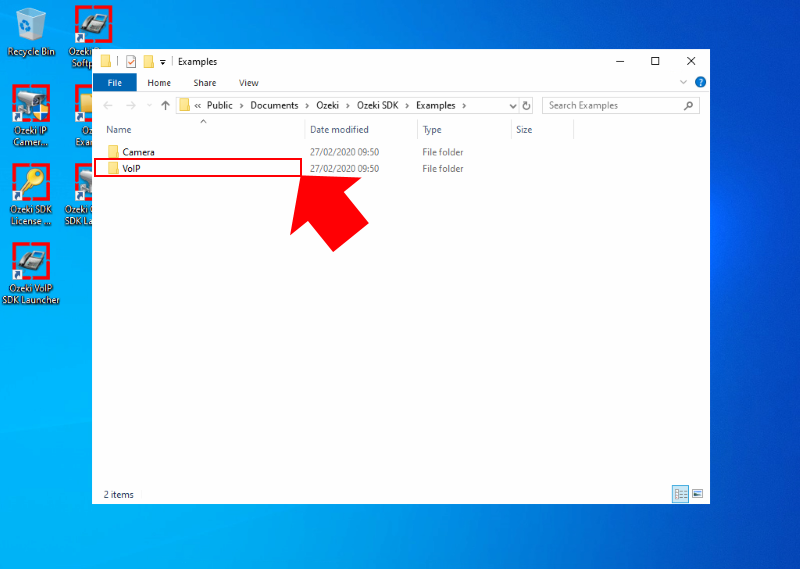Image resolution: width=800 pixels, height=569 pixels.
Task: Click Camera folder's File folder type
Action: click(443, 152)
